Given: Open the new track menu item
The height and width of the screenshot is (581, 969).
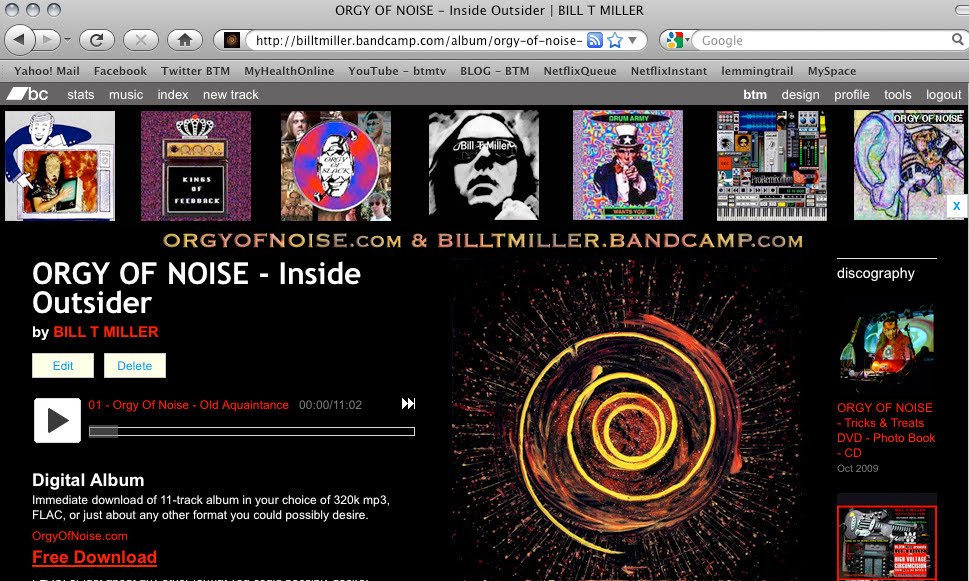Looking at the screenshot, I should 231,95.
